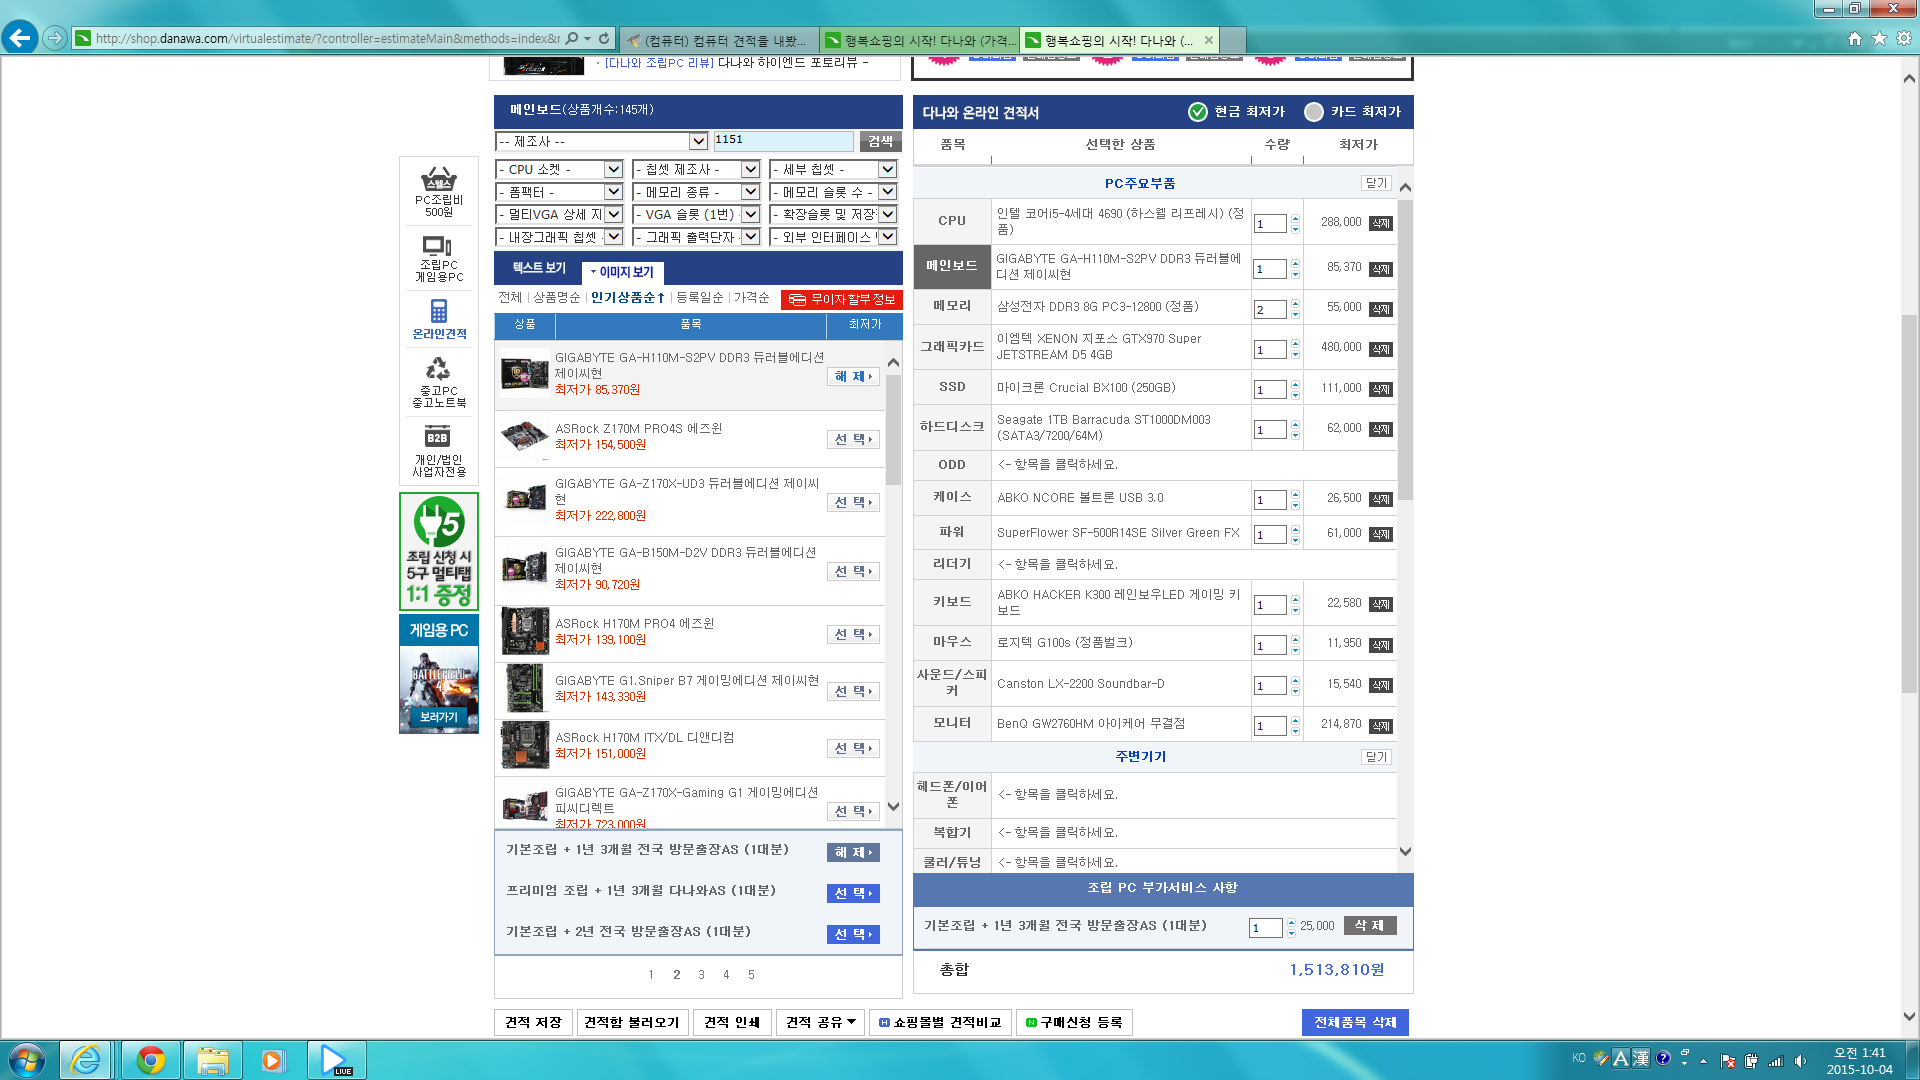Click the ASRock Z170M PRO4S product thumbnail
Image resolution: width=1920 pixels, height=1080 pixels.
tap(525, 437)
